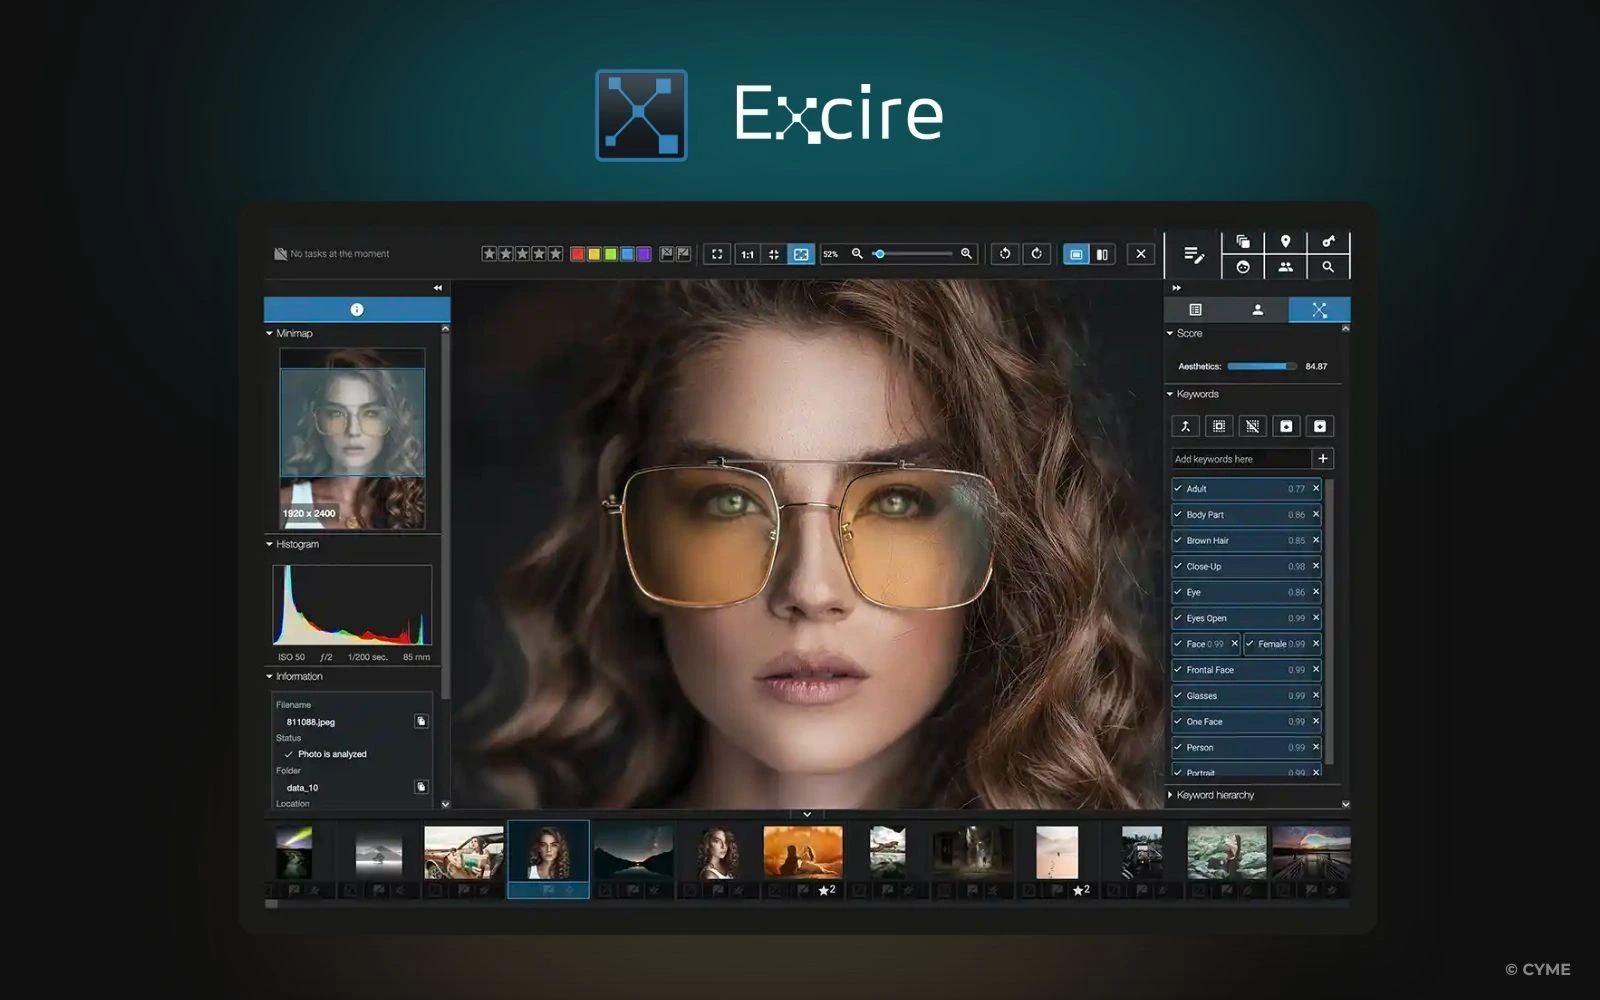Switch to the metadata table tab

coord(1196,310)
